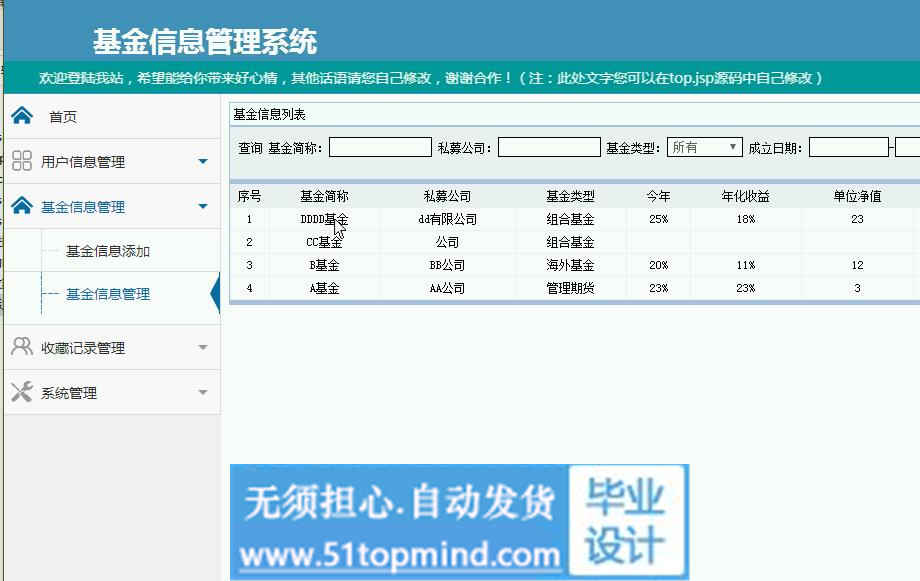Screen dimensions: 920x581
Task: Select 基金信息管理 submenu item
Action: tap(108, 294)
